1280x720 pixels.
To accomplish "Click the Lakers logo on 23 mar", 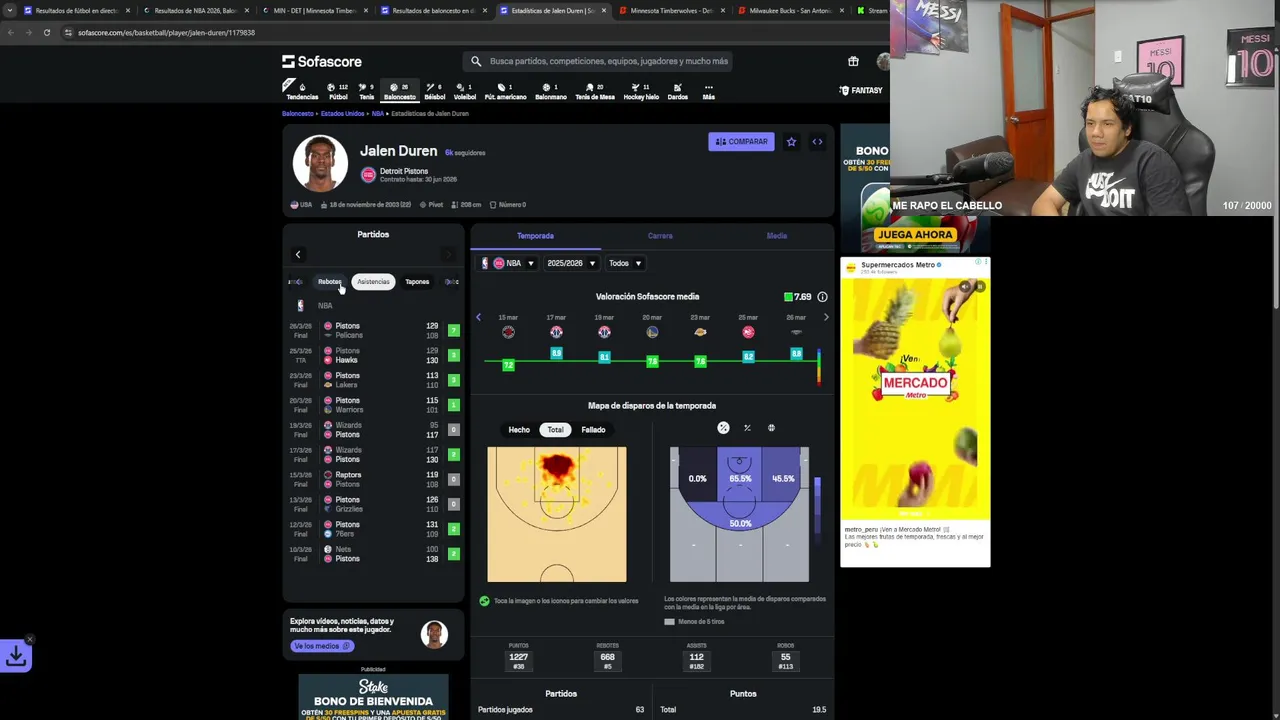I will click(700, 332).
